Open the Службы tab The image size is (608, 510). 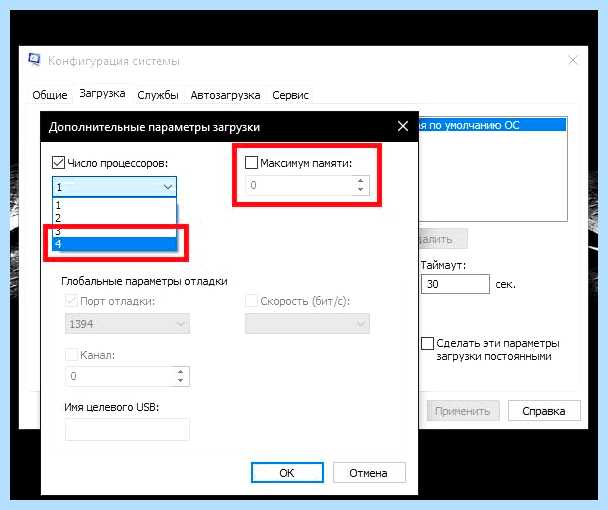click(158, 95)
